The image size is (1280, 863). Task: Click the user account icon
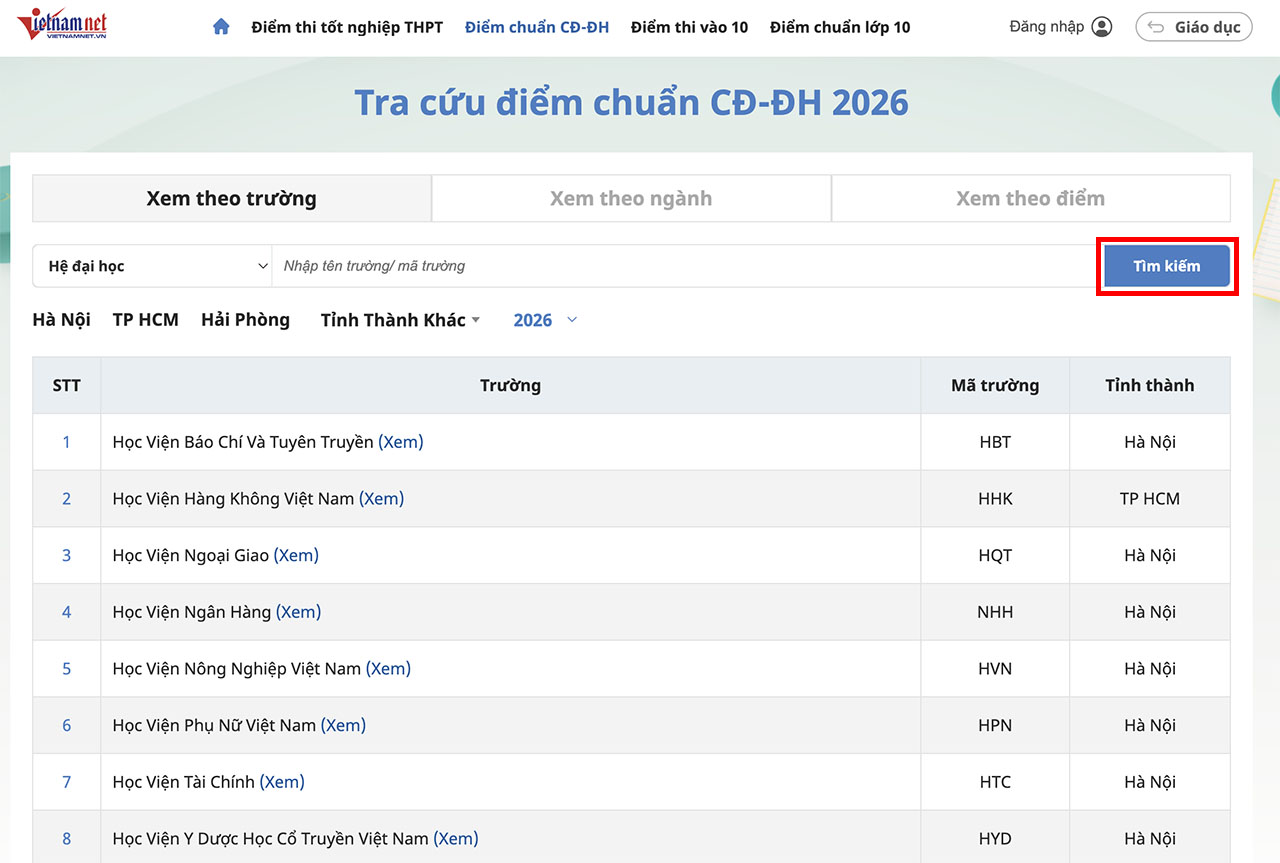click(1102, 27)
